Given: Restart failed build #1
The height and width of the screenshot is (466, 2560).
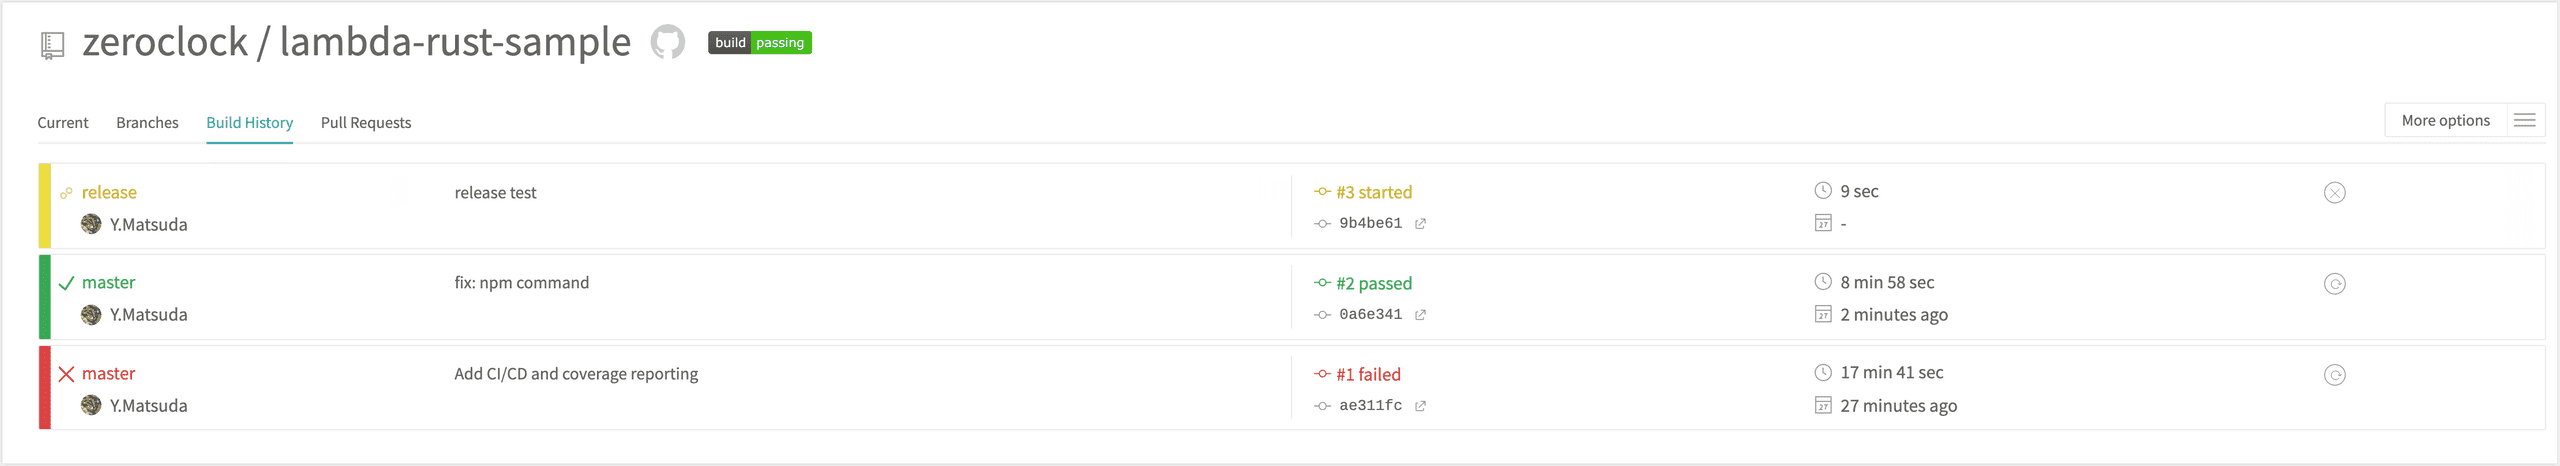Looking at the screenshot, I should pos(2334,375).
